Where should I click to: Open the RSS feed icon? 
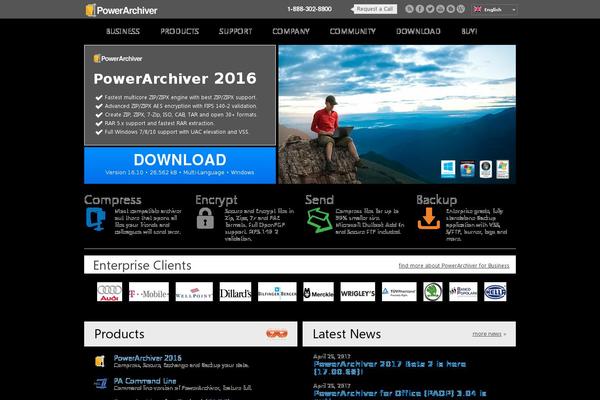(x=409, y=9)
